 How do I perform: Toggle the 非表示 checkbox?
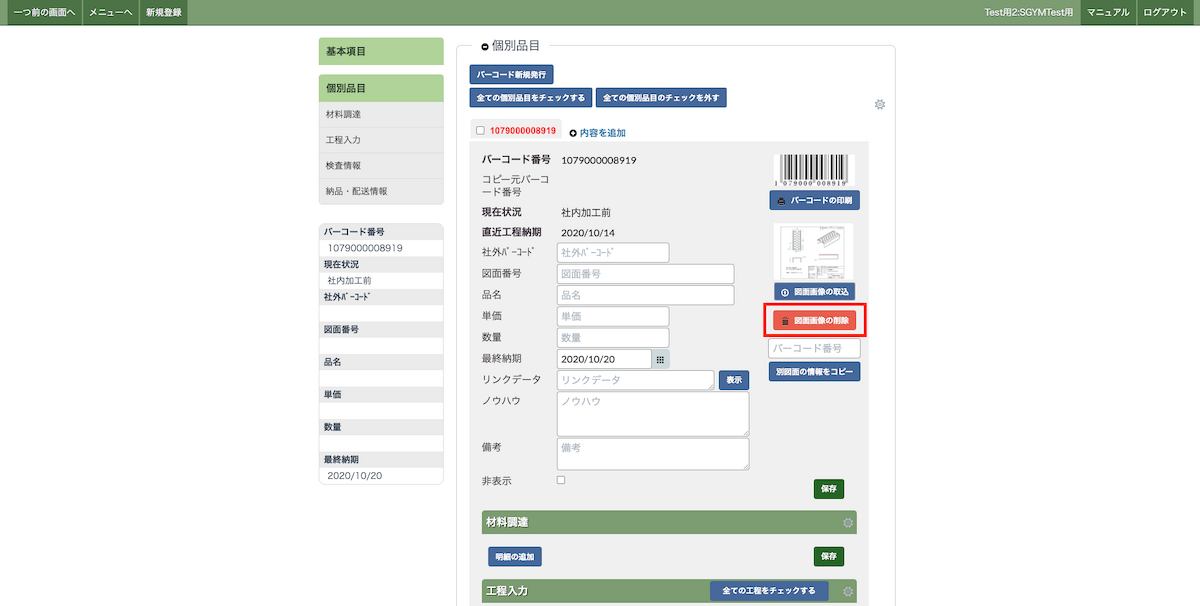(561, 480)
